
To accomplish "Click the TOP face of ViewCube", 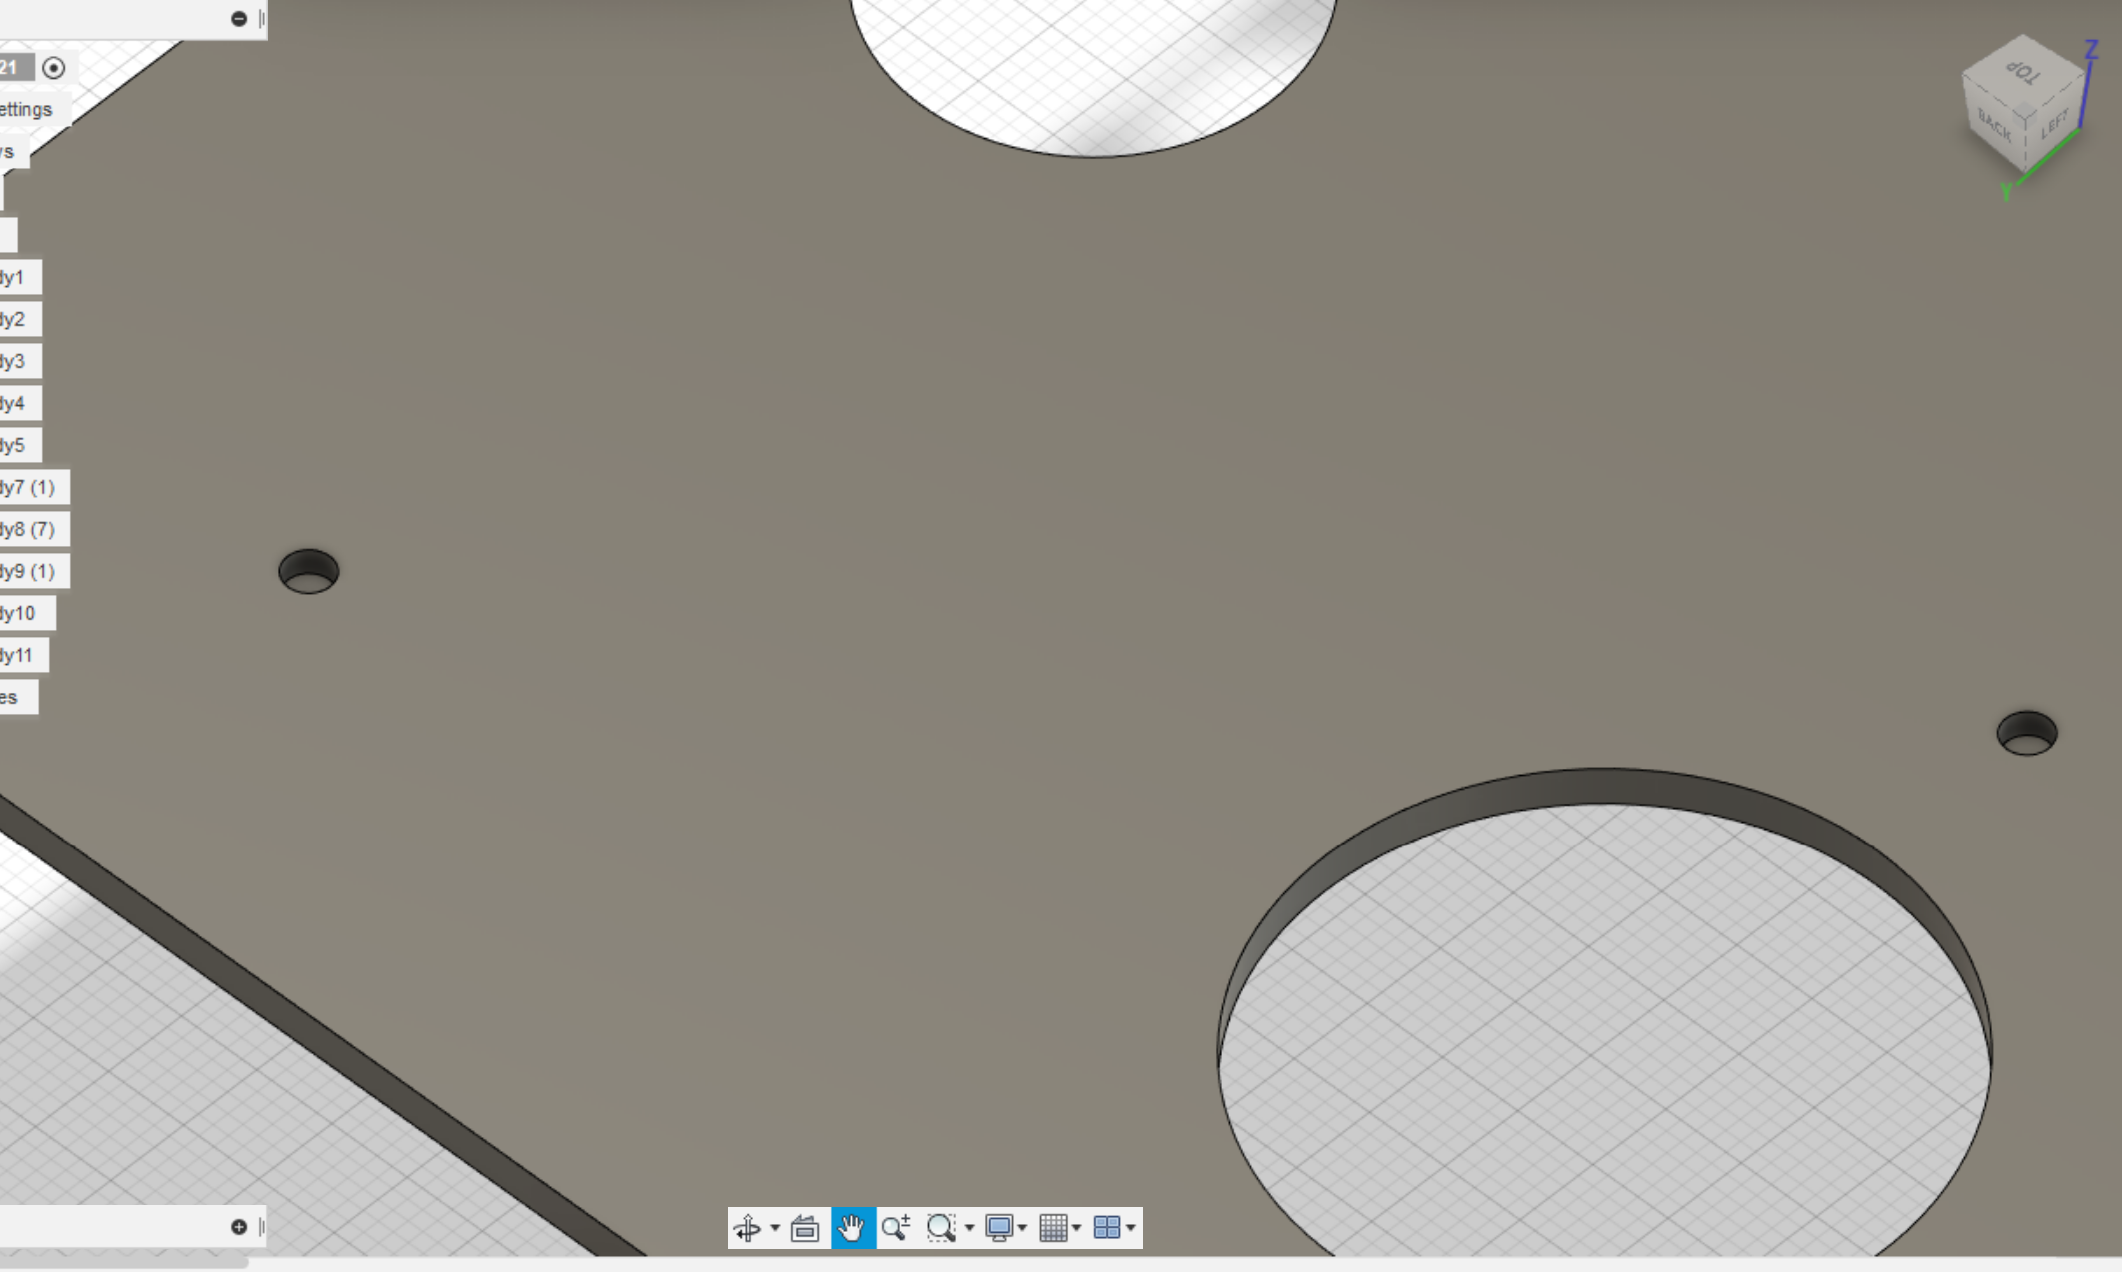I will pyautogui.click(x=2023, y=71).
